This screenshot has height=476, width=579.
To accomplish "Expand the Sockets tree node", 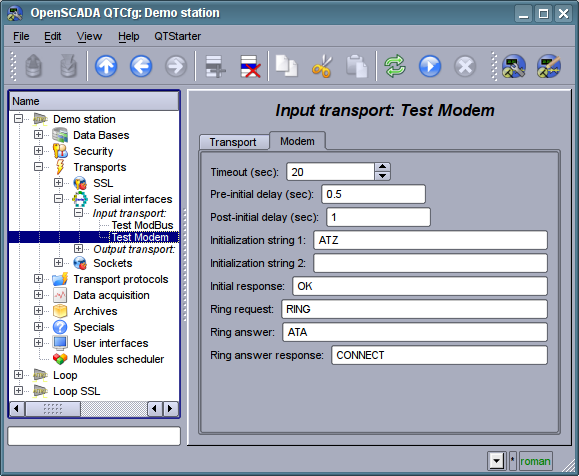I will [58, 263].
